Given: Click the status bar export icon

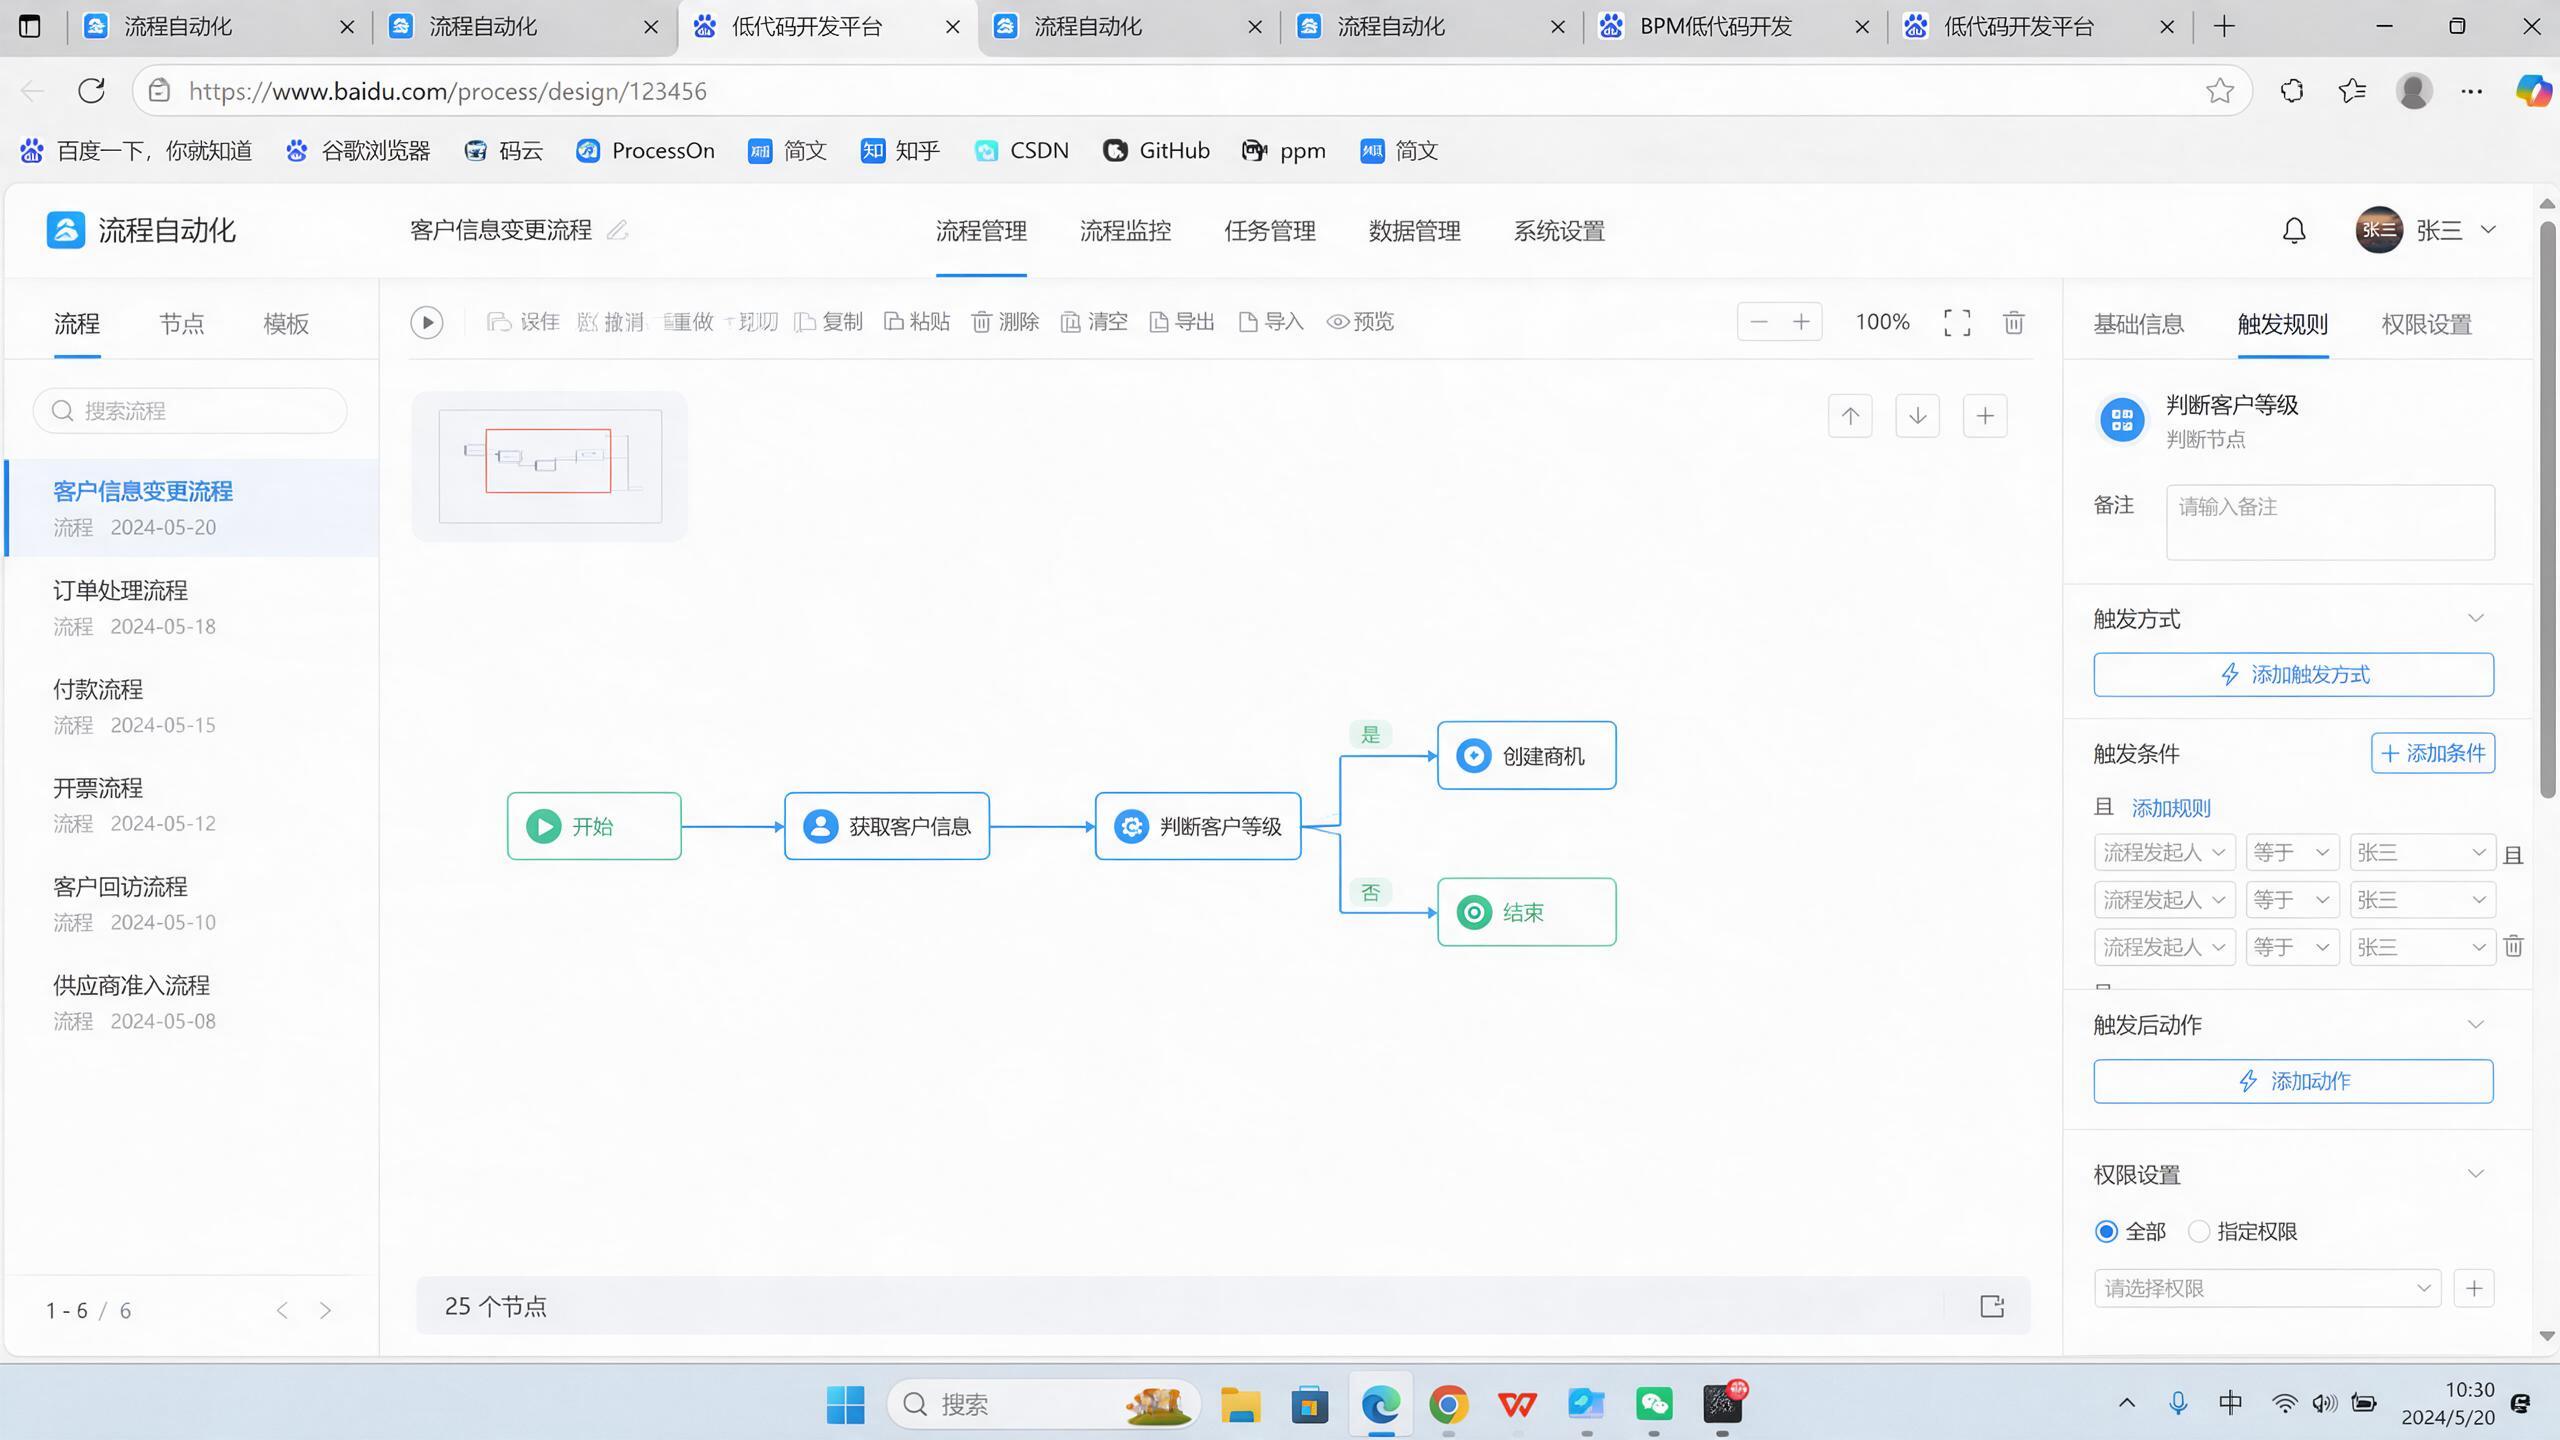Looking at the screenshot, I should point(1992,1306).
